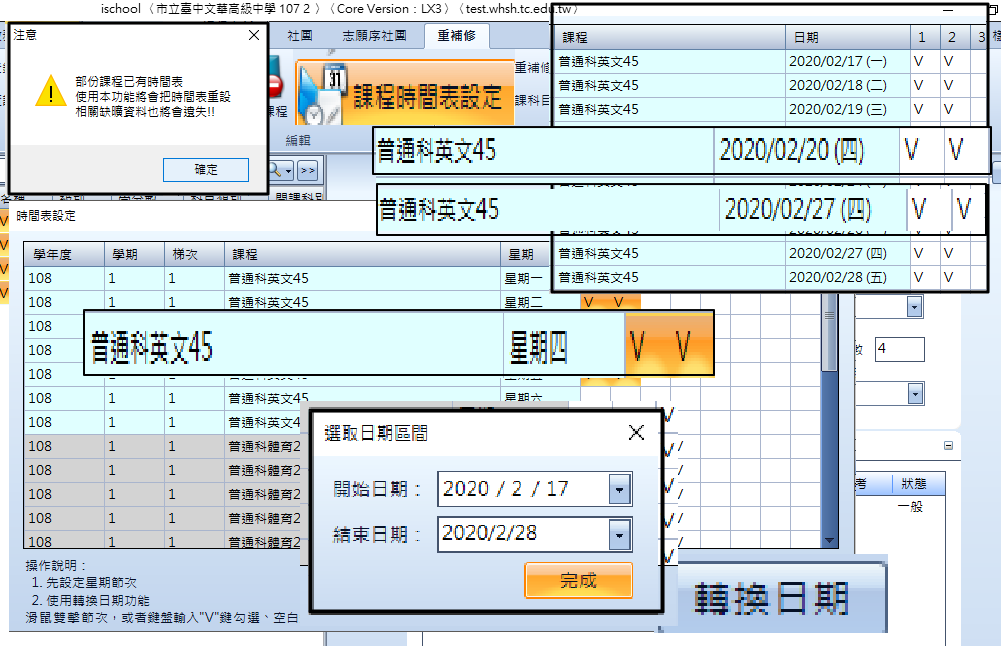Image resolution: width=1001 pixels, height=646 pixels.
Task: Close the 注意 warning dialog
Action: pos(253,36)
